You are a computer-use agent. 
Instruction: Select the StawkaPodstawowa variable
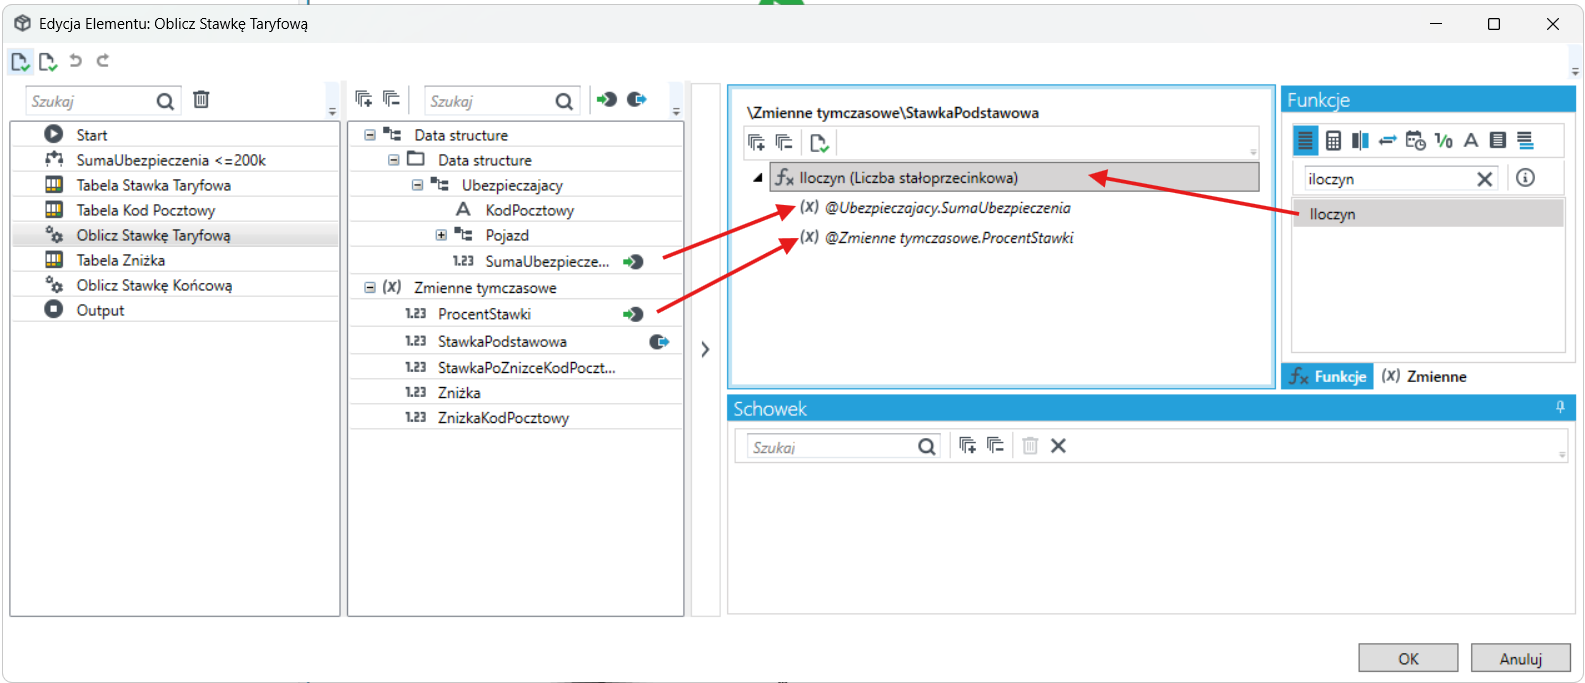click(502, 341)
